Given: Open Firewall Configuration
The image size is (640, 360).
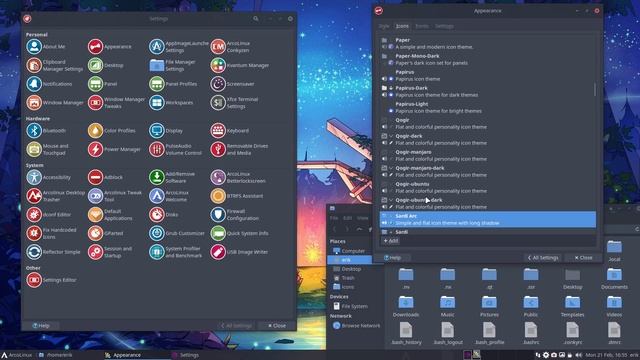Looking at the screenshot, I should click(235, 215).
